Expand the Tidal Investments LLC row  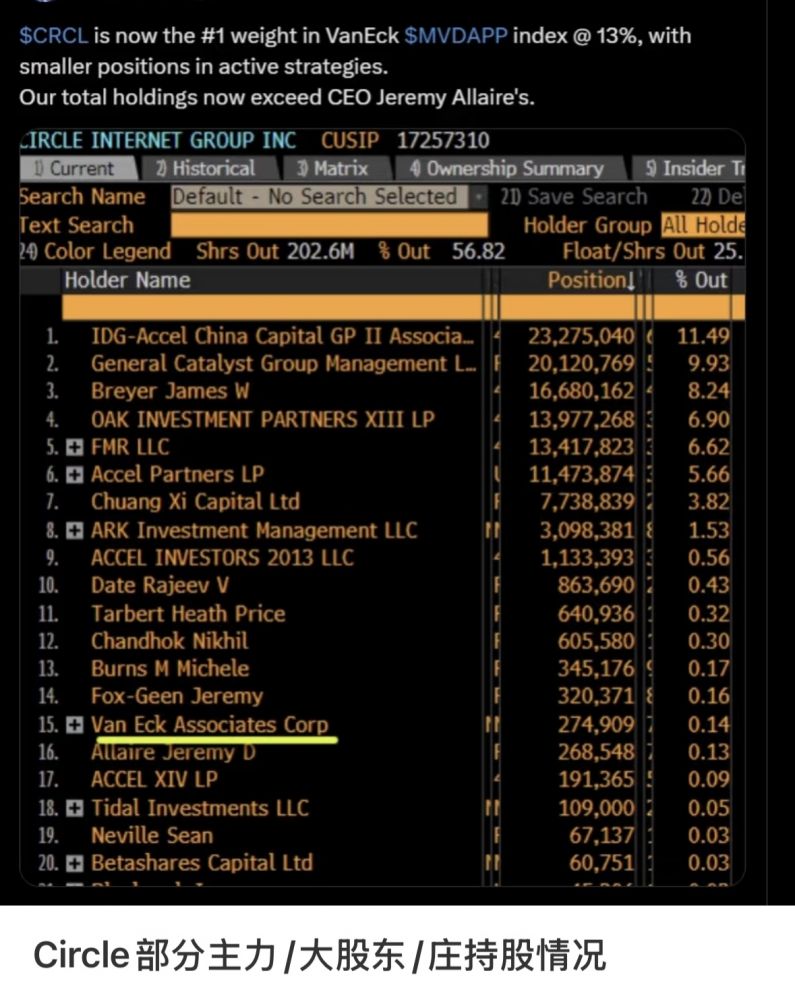(x=75, y=809)
